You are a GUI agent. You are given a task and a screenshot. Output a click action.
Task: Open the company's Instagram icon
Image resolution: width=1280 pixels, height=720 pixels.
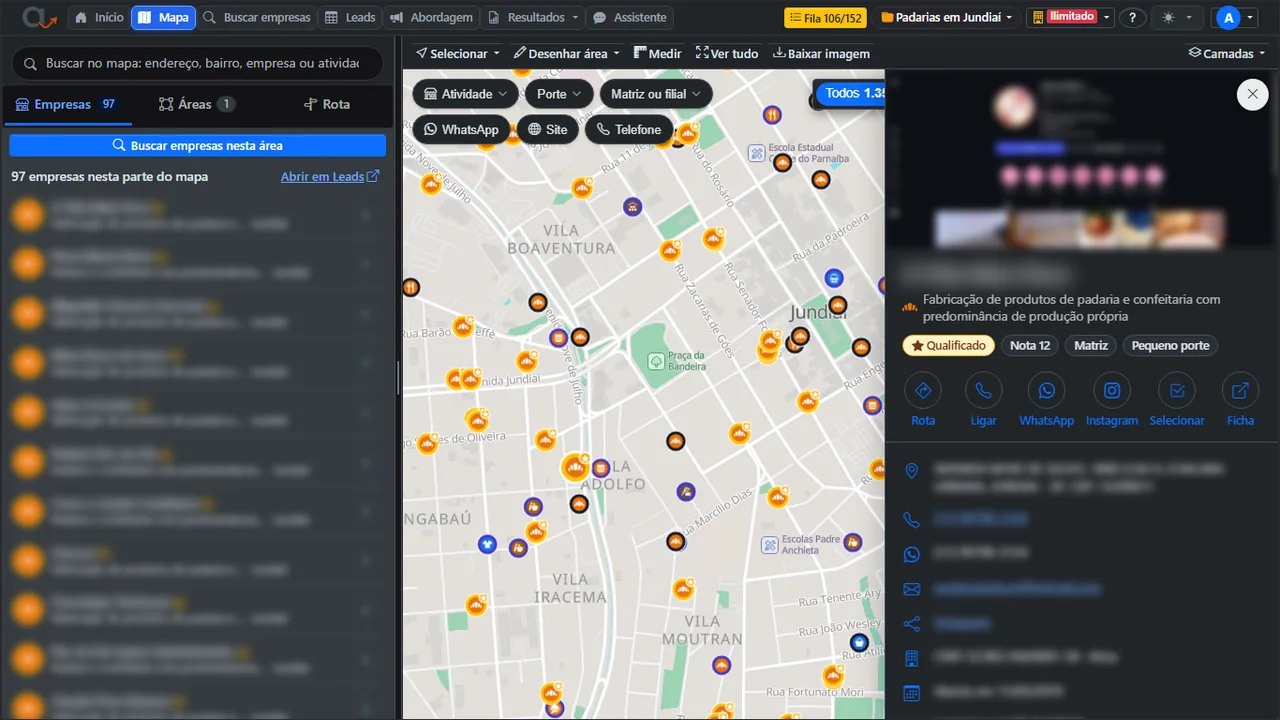coord(1112,391)
